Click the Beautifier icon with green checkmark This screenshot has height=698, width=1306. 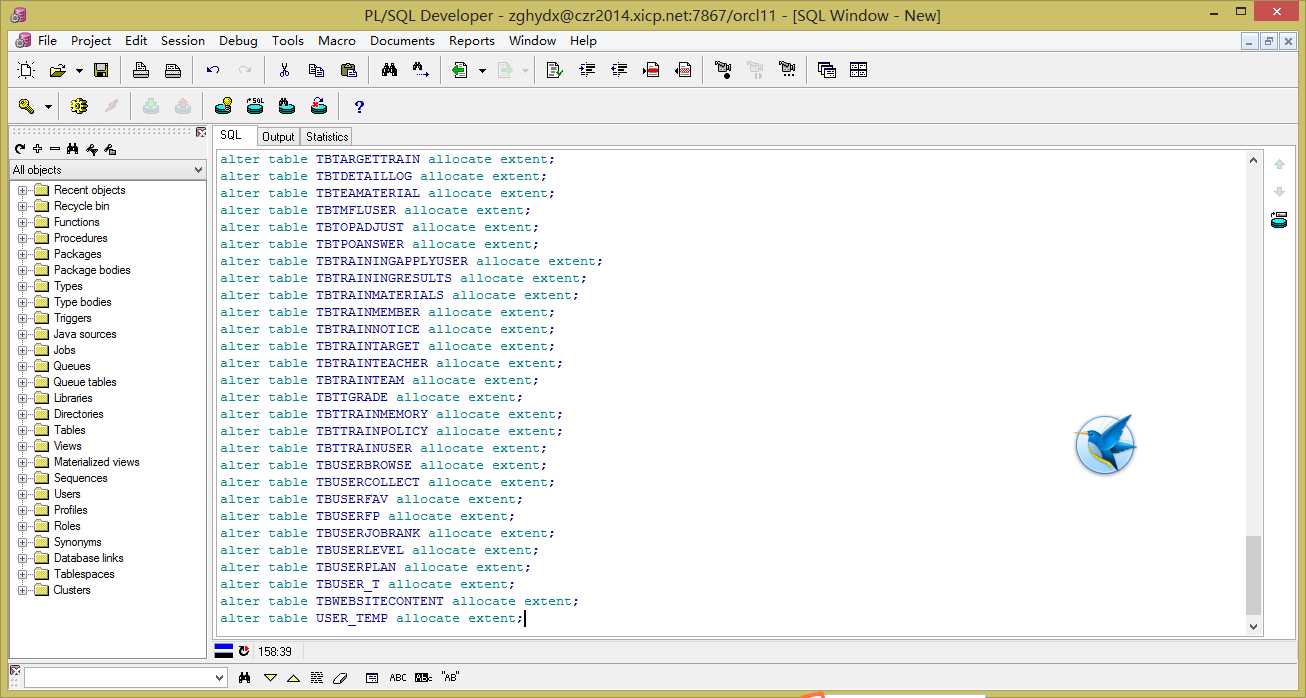pyautogui.click(x=555, y=70)
